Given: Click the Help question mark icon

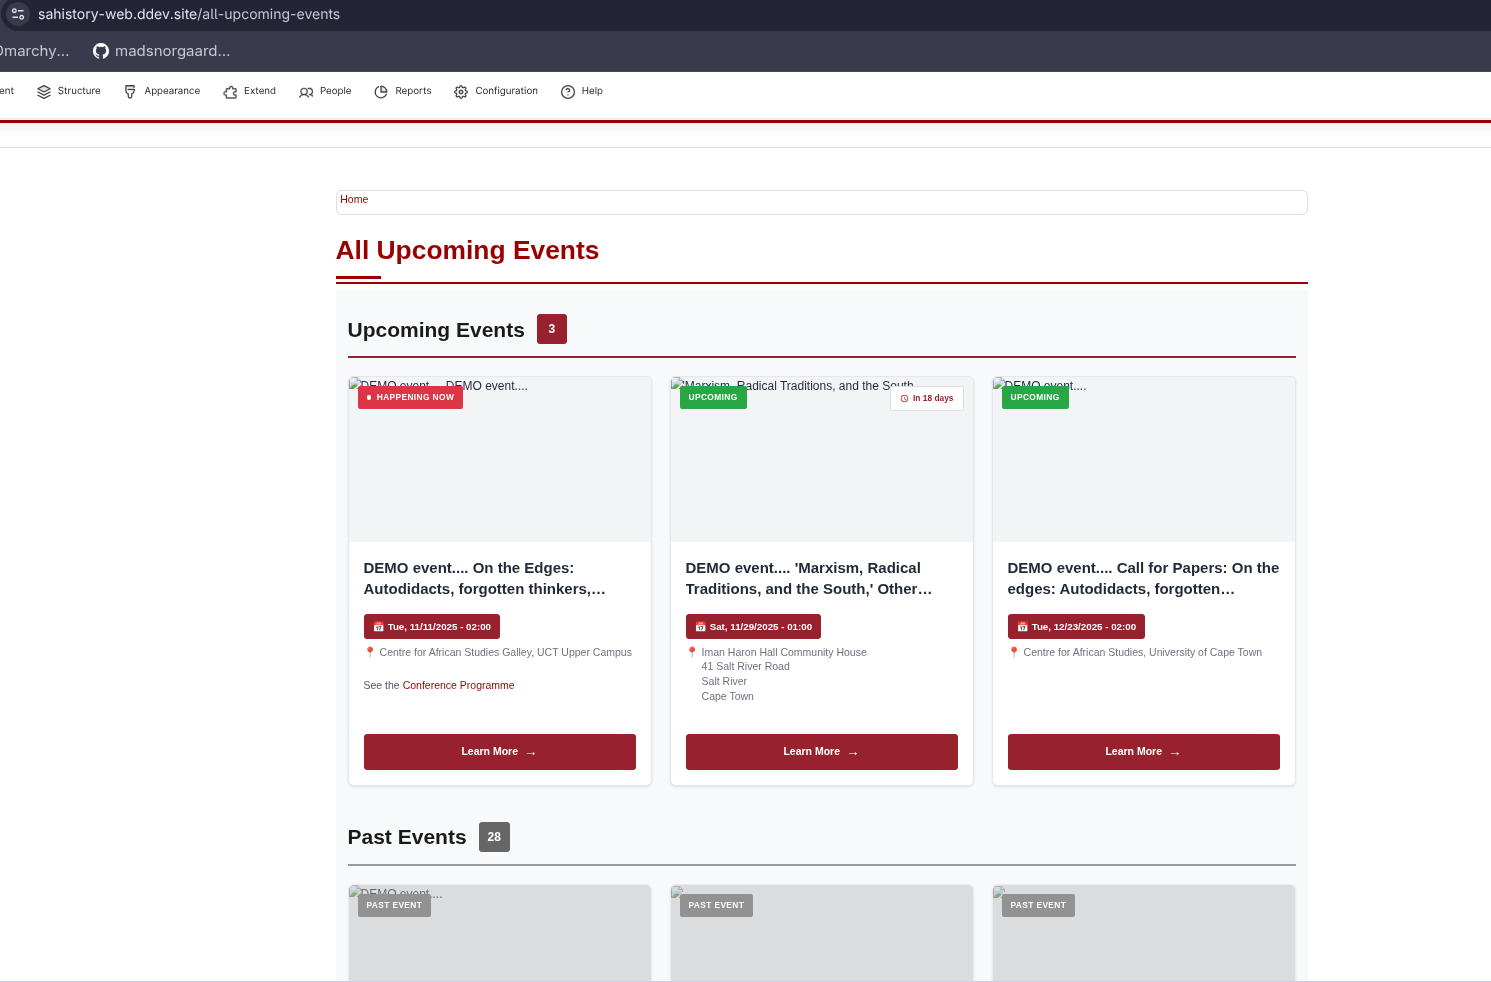Looking at the screenshot, I should tap(568, 92).
